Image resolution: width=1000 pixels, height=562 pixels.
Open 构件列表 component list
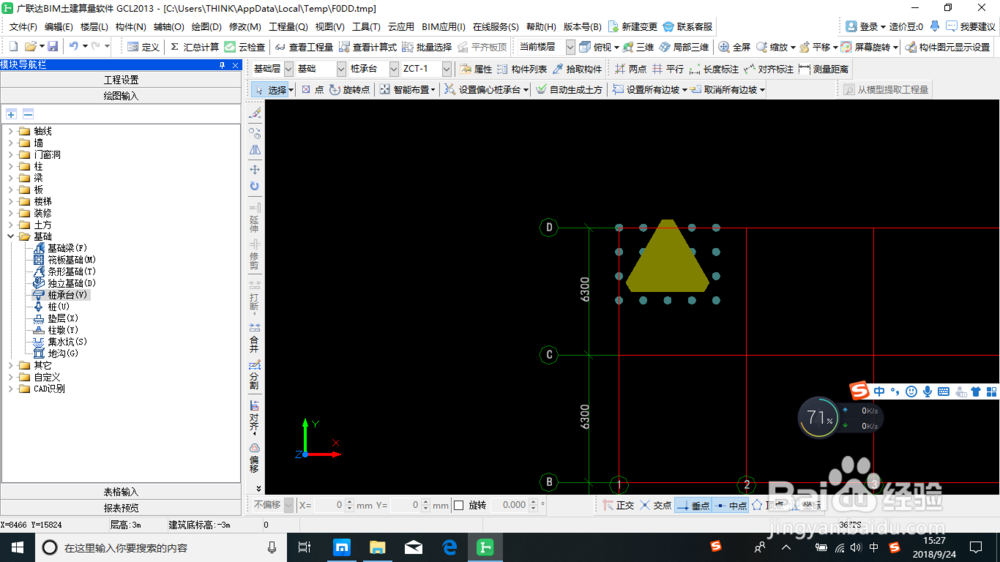tap(522, 69)
